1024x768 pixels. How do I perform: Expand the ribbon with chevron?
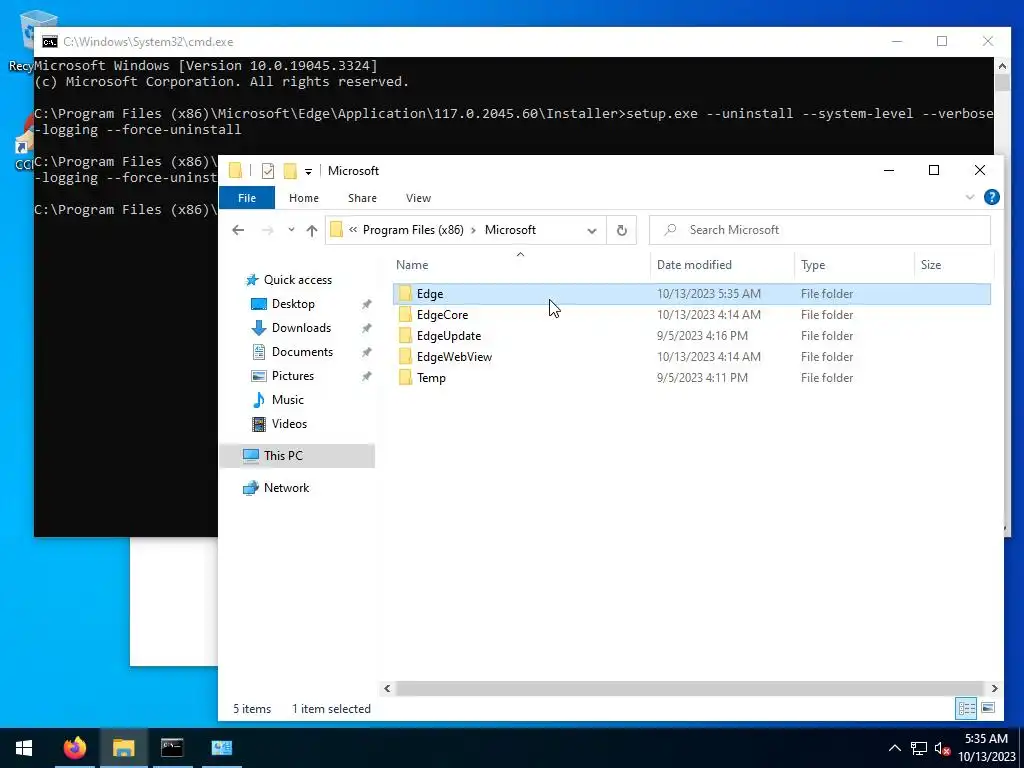coord(970,197)
